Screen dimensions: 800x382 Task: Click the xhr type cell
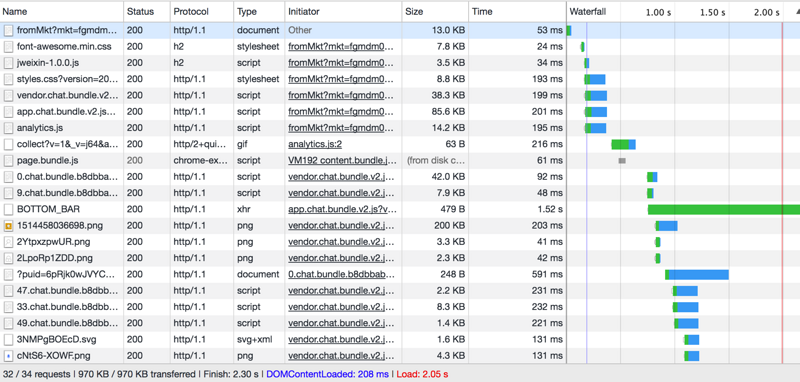243,209
